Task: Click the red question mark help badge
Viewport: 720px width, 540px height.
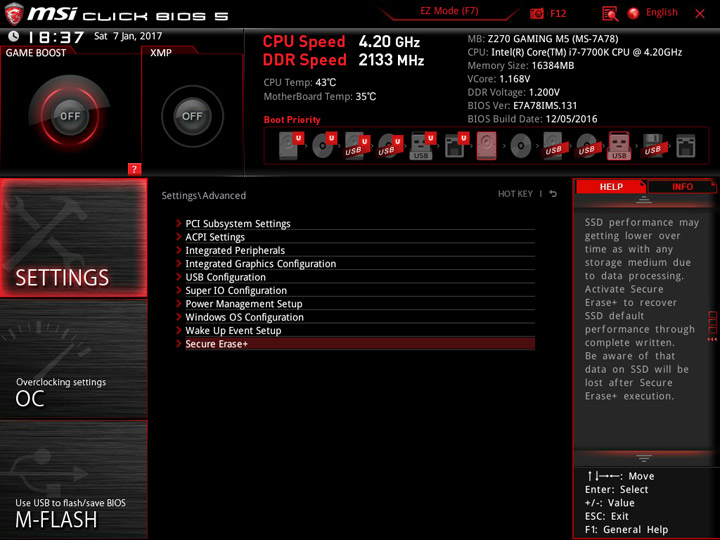Action: (134, 169)
